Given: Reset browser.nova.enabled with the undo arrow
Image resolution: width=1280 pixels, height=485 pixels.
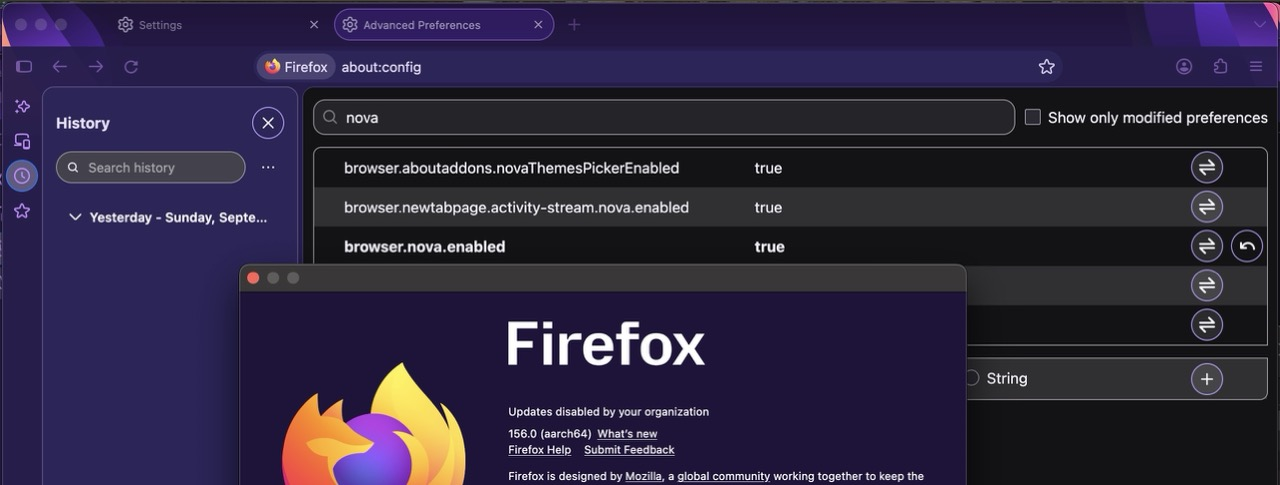Looking at the screenshot, I should pyautogui.click(x=1247, y=246).
